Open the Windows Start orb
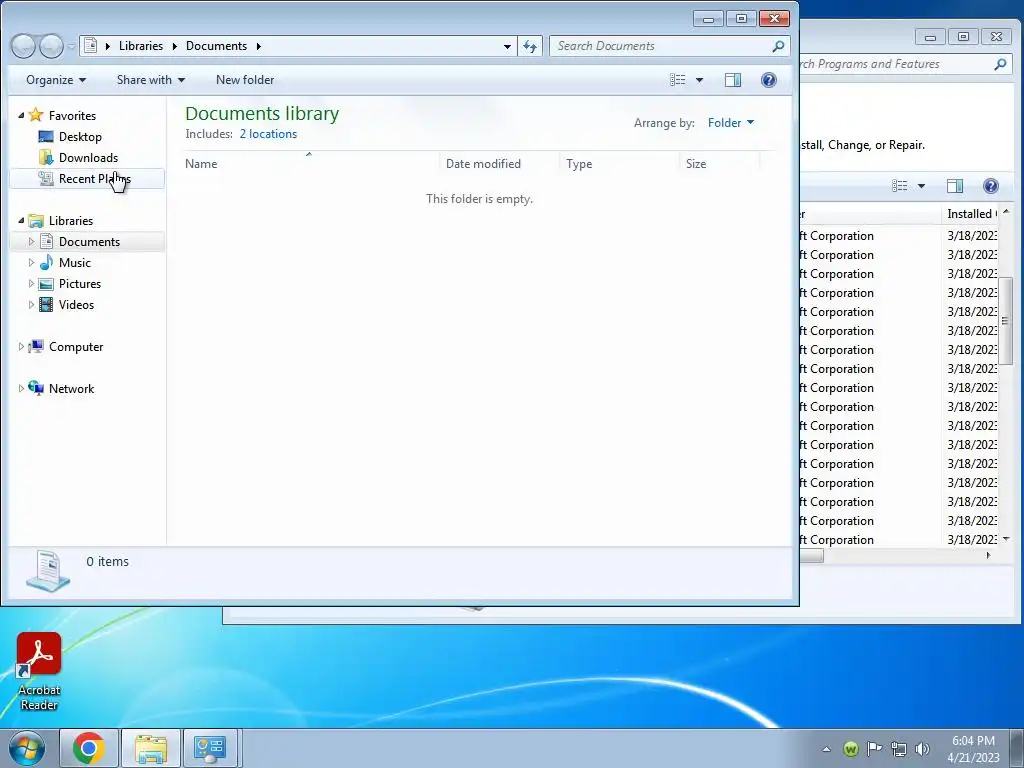The image size is (1024, 768). [27, 748]
